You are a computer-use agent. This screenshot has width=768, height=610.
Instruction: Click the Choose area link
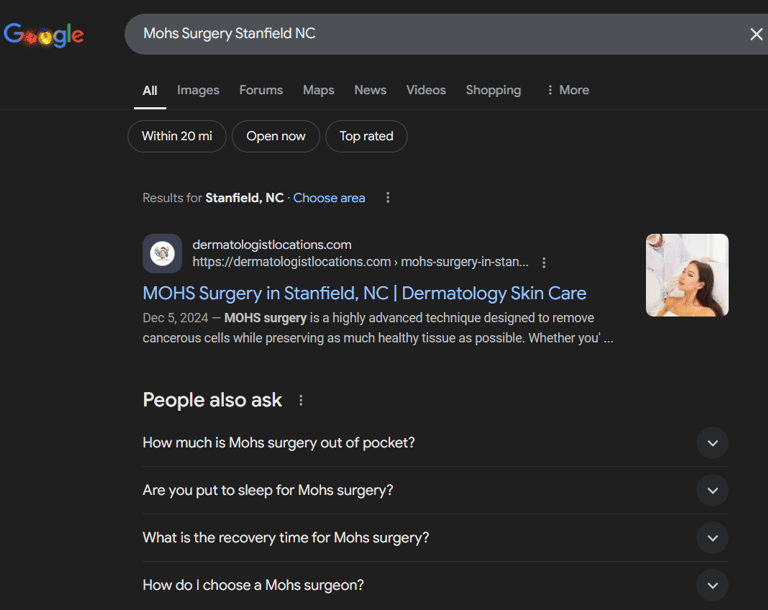point(329,198)
